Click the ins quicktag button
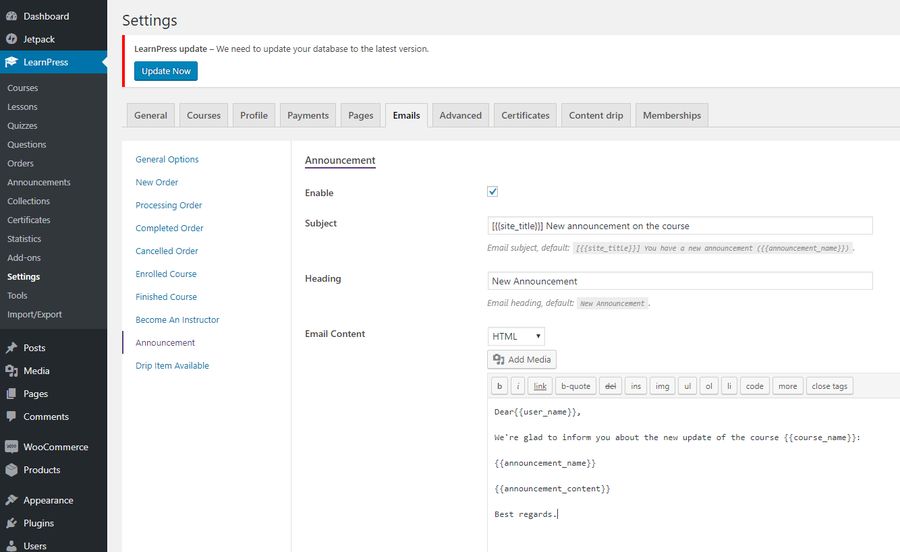This screenshot has height=552, width=900. click(636, 386)
